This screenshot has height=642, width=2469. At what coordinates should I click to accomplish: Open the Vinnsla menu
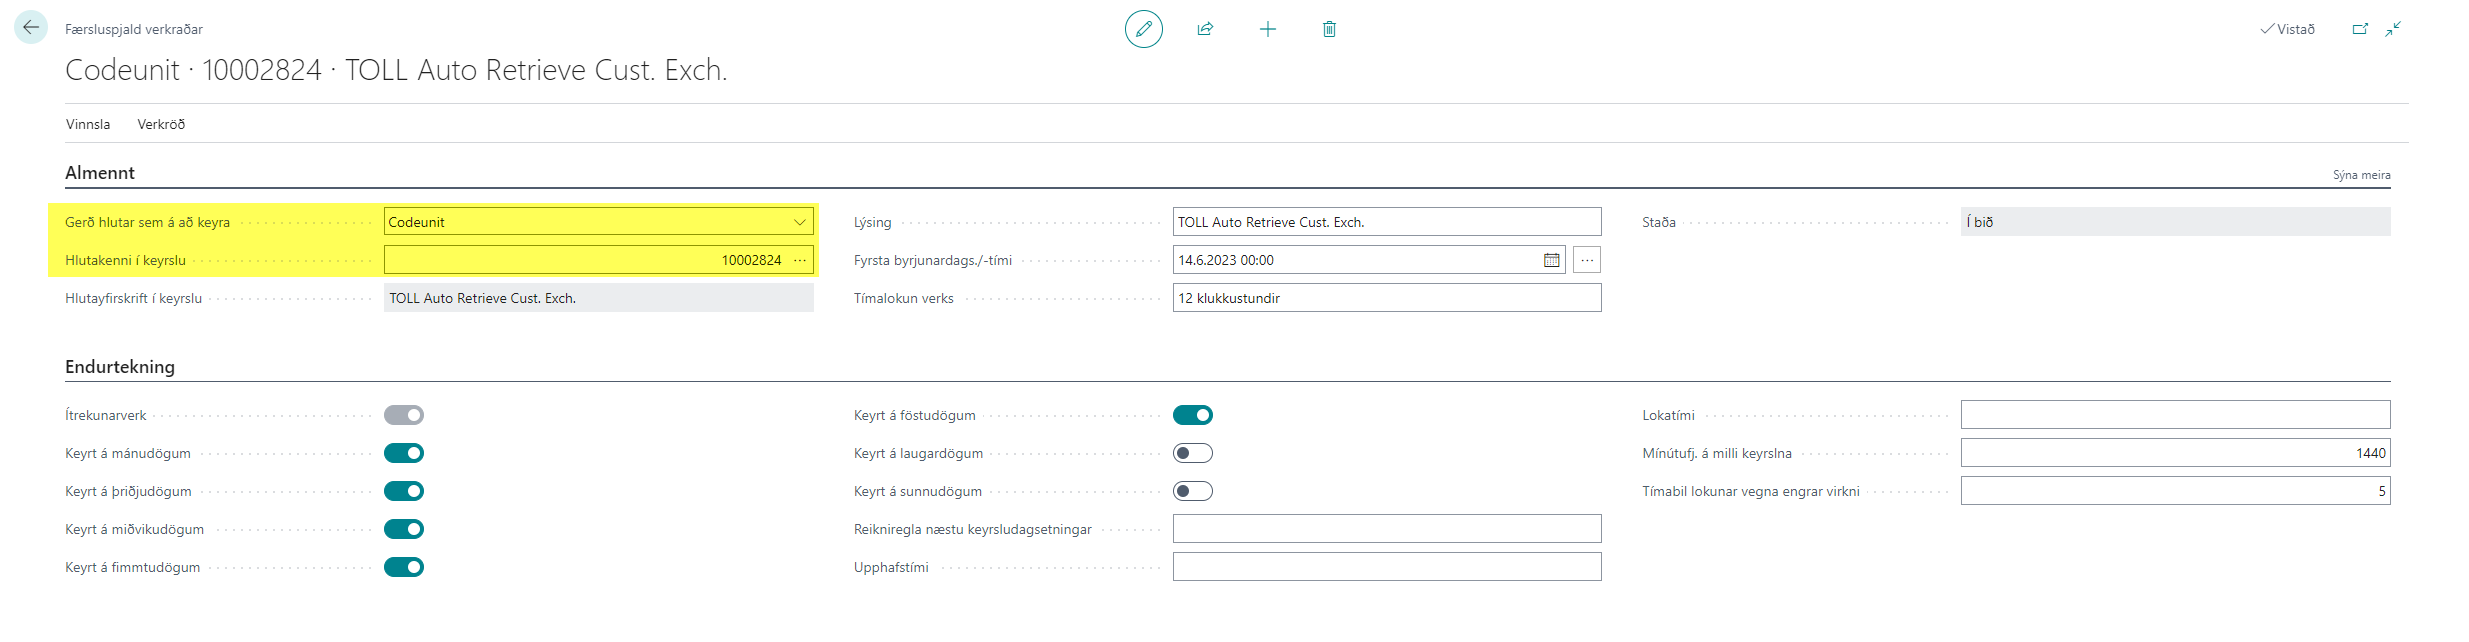88,124
